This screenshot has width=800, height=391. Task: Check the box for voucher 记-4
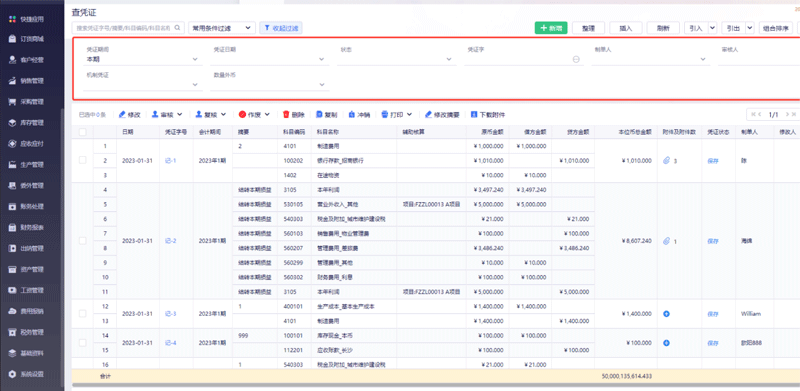click(83, 343)
